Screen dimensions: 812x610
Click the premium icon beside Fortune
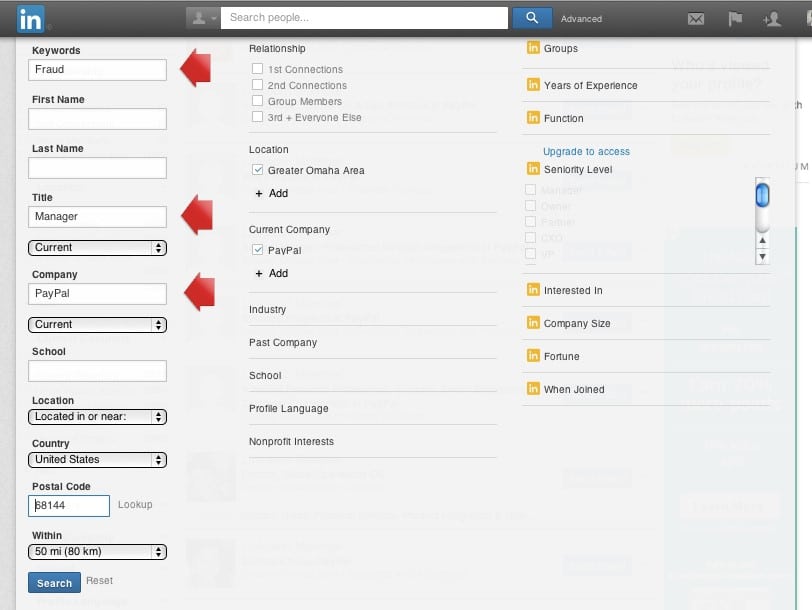[x=533, y=356]
